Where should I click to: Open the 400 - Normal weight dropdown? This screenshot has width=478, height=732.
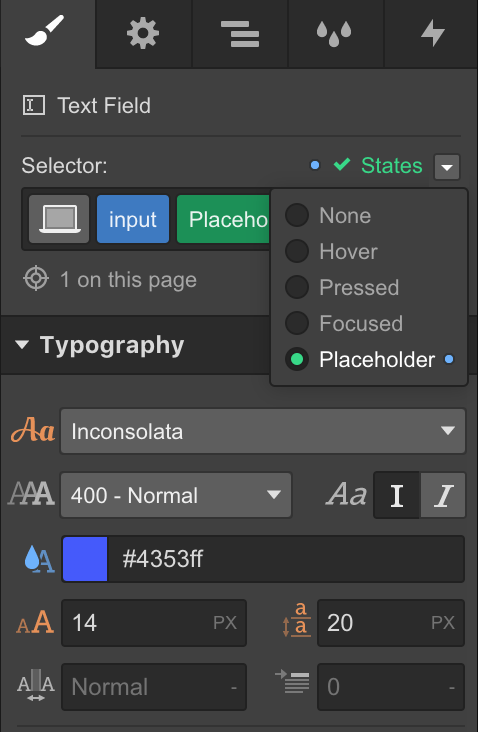point(176,495)
